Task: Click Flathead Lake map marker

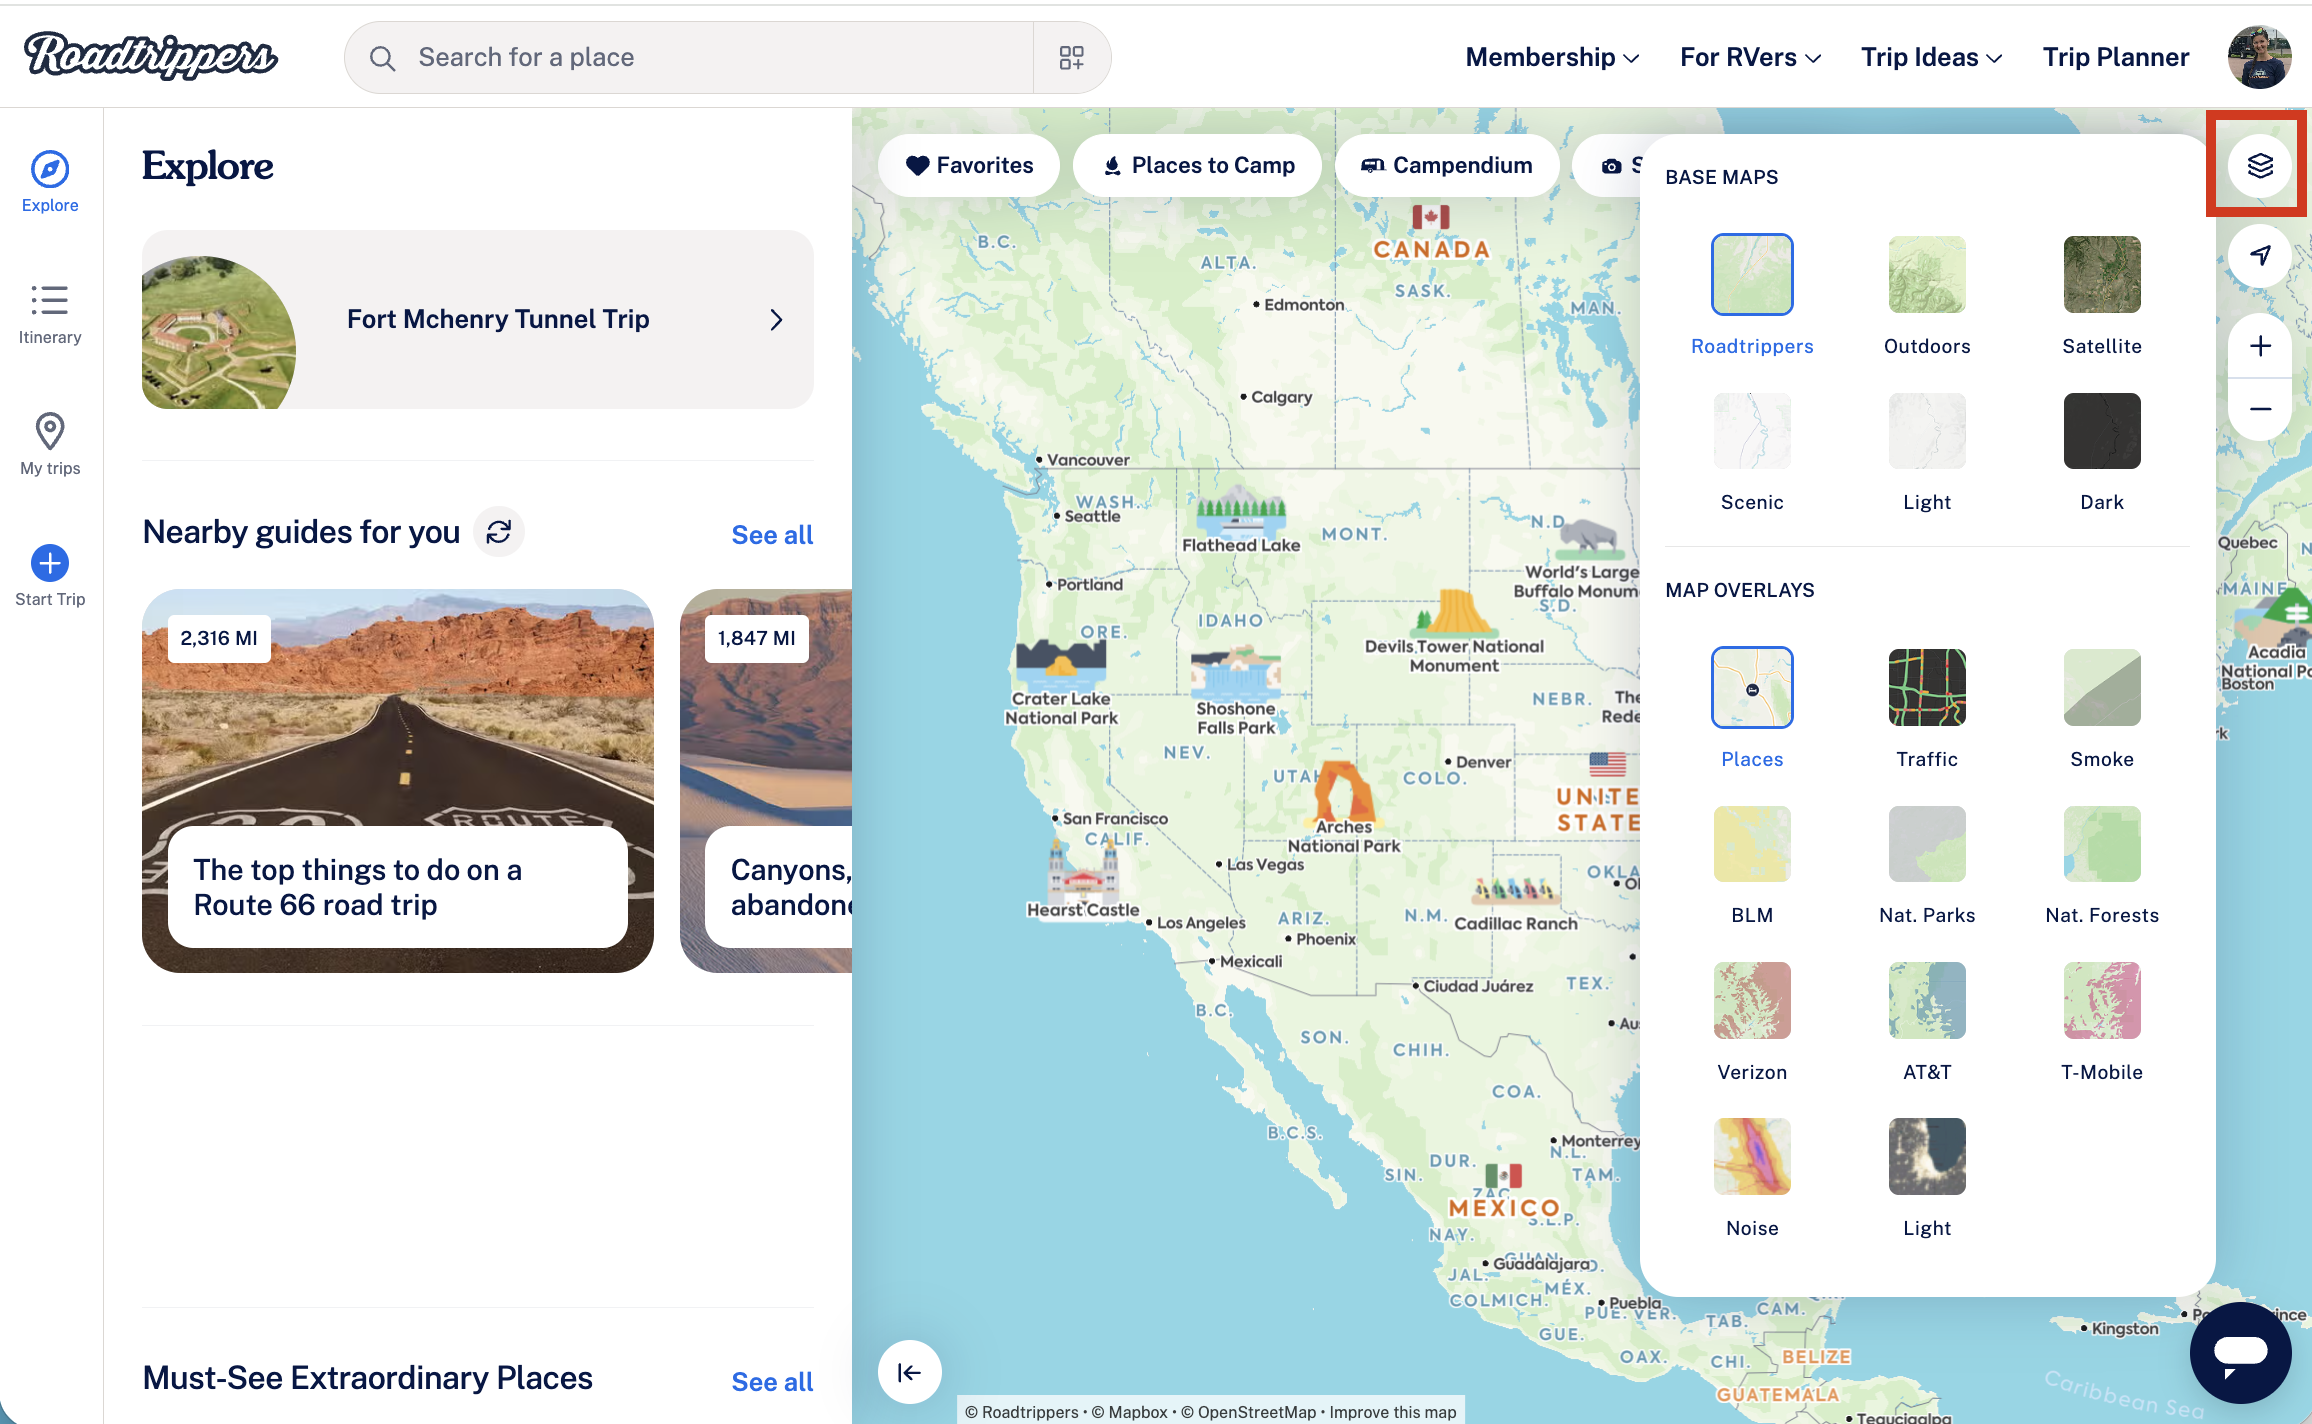Action: point(1241,519)
